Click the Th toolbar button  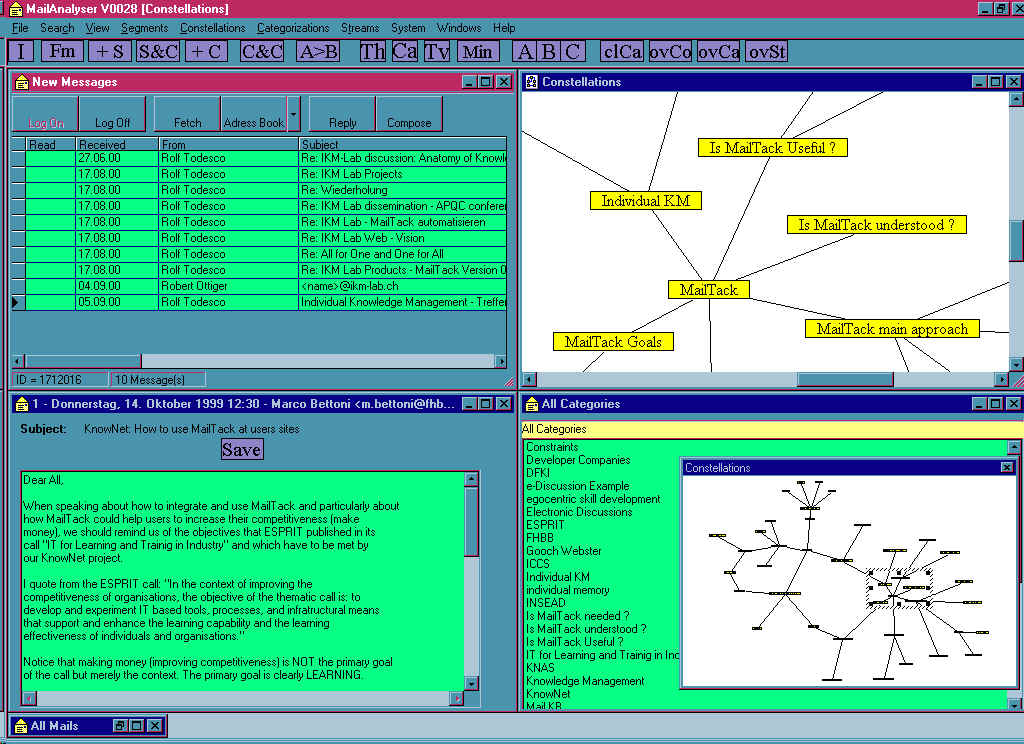click(372, 51)
